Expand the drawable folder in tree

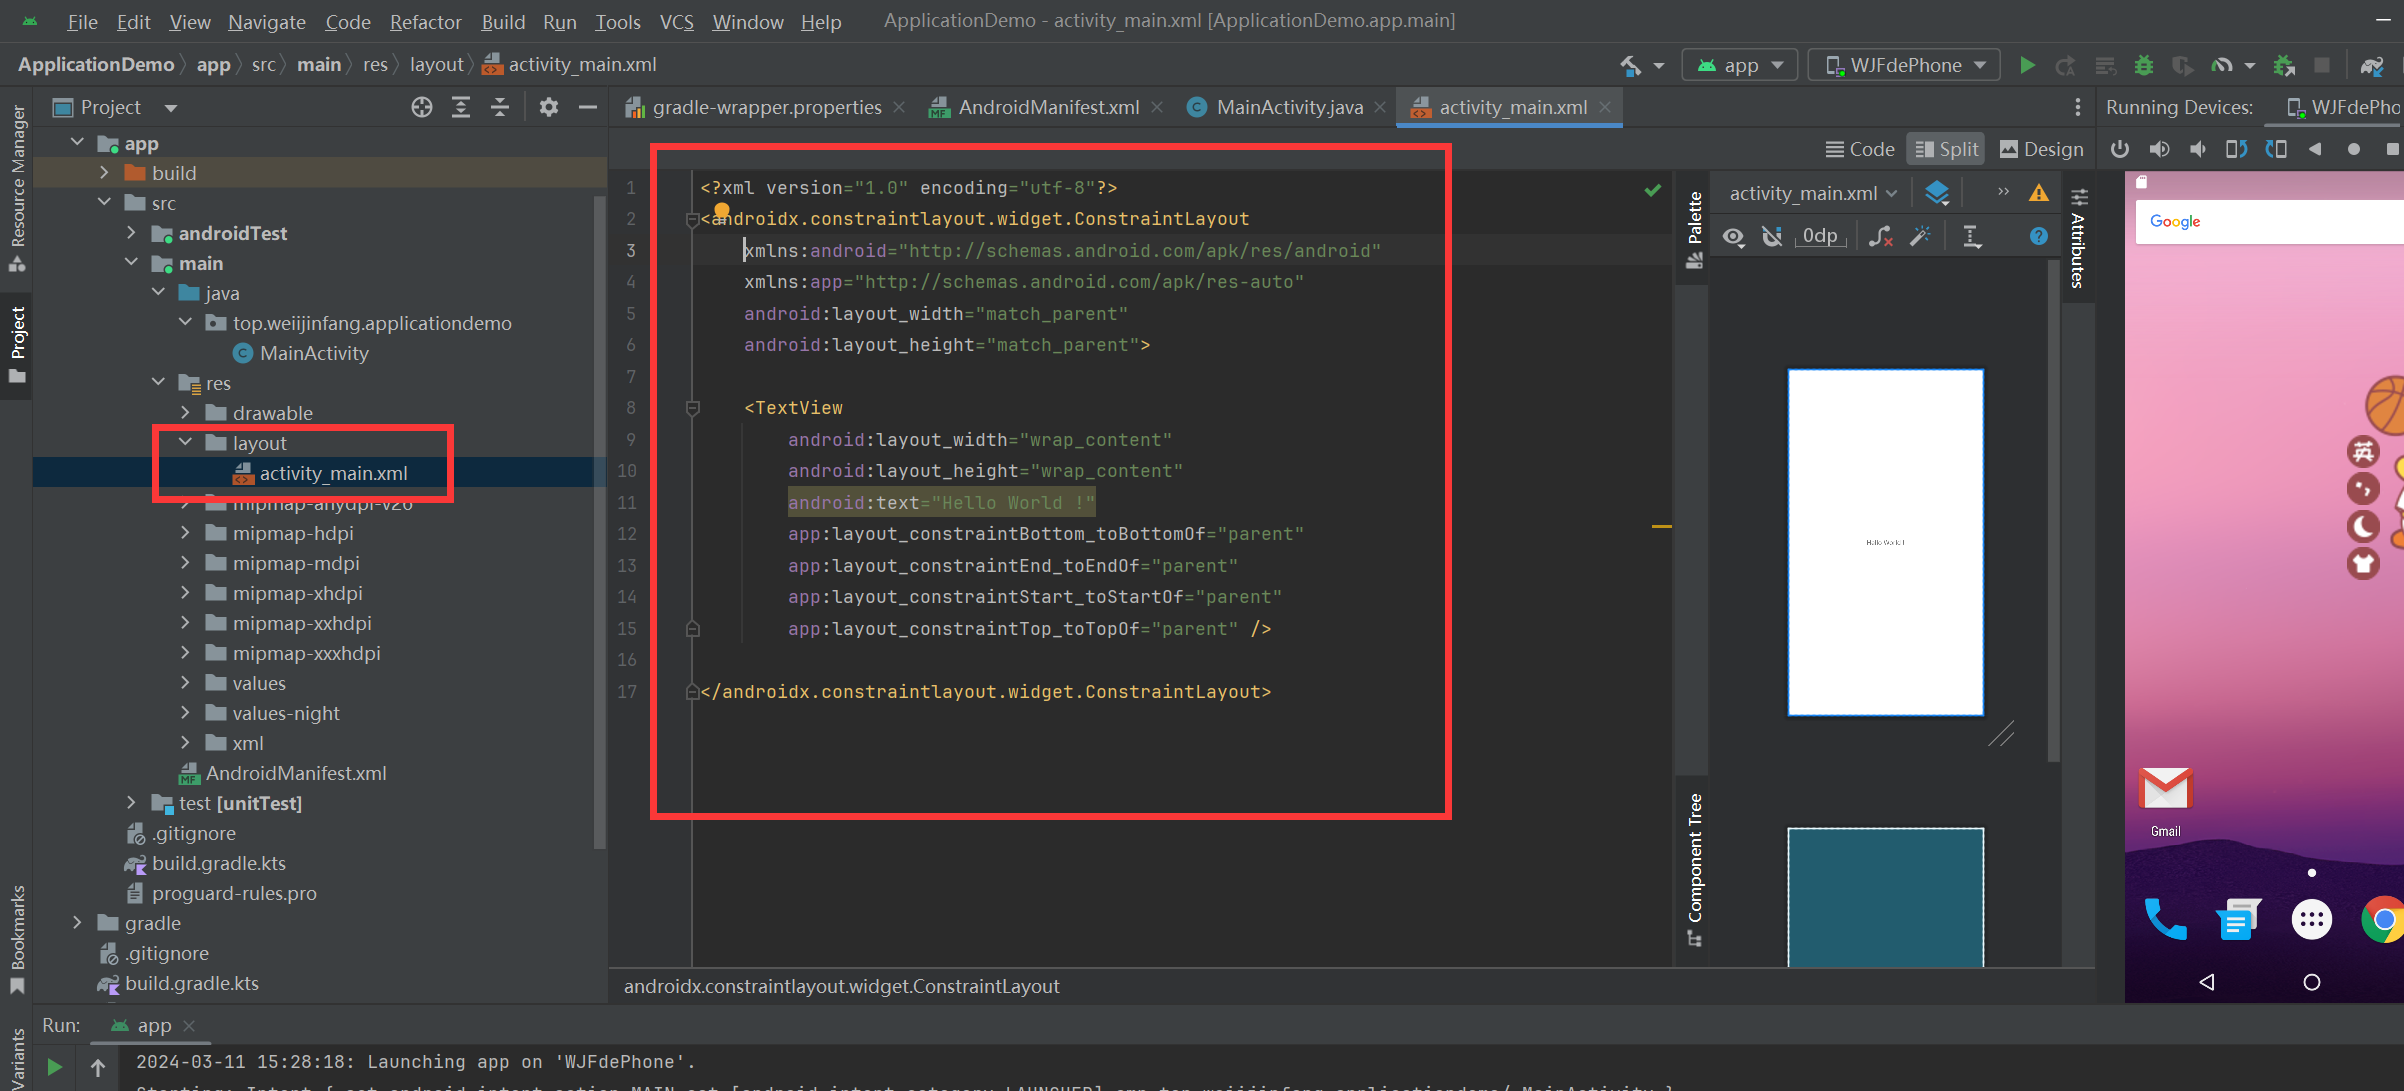click(x=185, y=413)
